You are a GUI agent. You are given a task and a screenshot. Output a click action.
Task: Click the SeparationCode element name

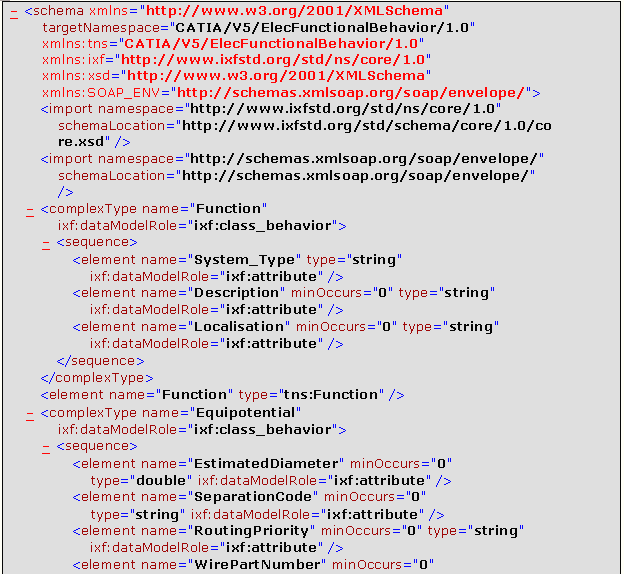tap(253, 497)
